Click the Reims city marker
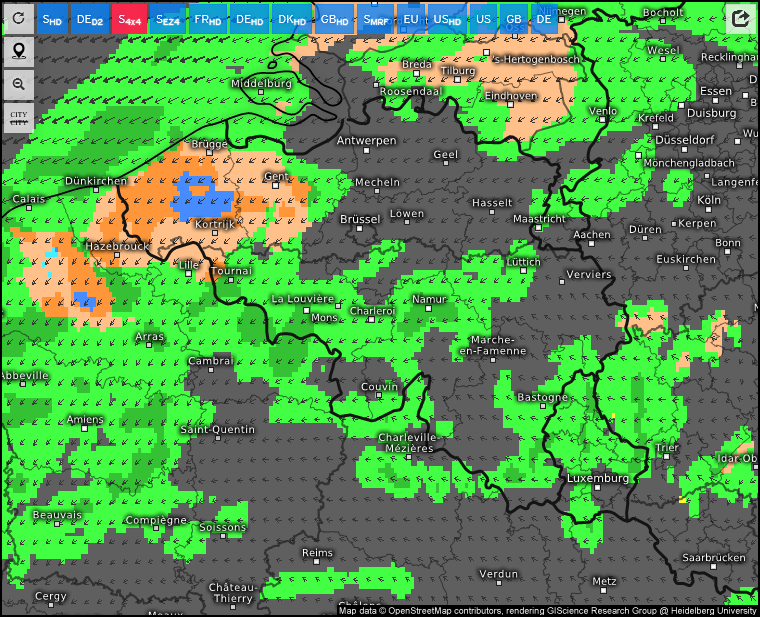The height and width of the screenshot is (617, 760). click(317, 562)
